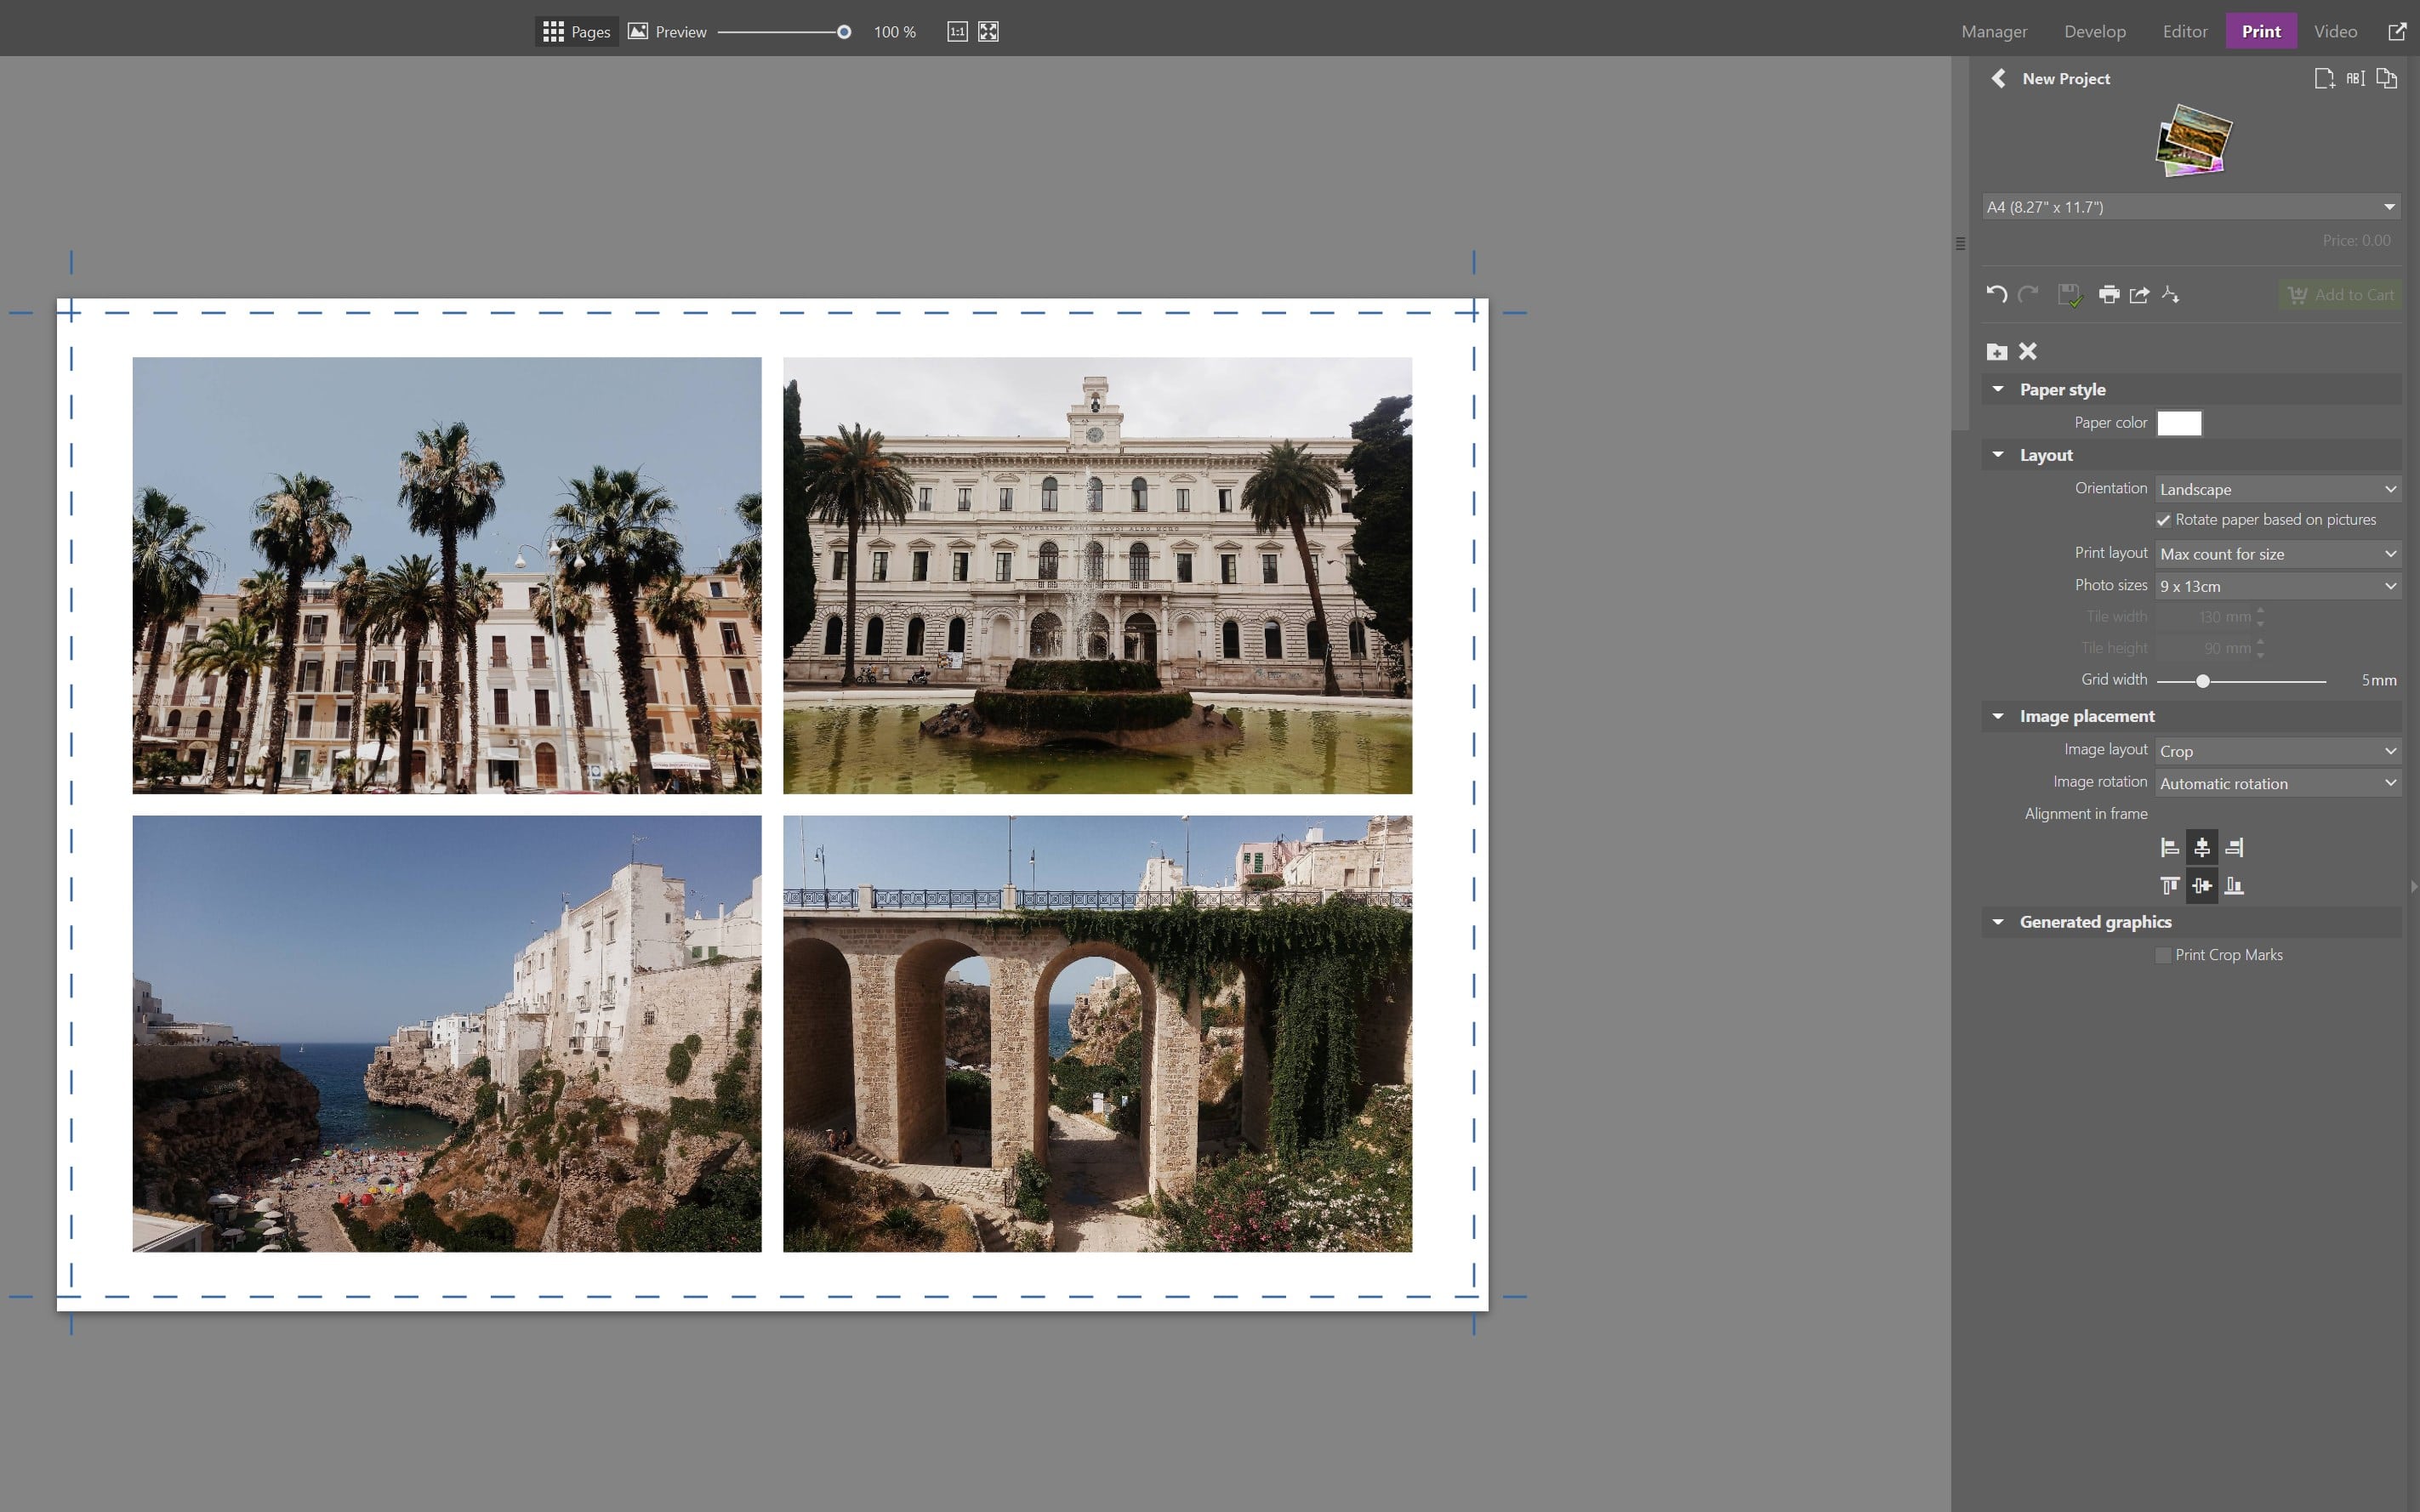Uncheck Rotate paper based on pictures
This screenshot has width=2420, height=1512.
coord(2163,520)
